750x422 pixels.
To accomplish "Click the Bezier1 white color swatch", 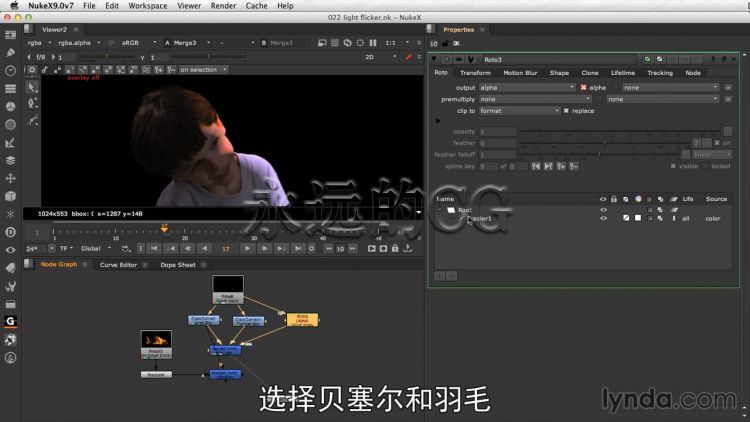I will (638, 218).
